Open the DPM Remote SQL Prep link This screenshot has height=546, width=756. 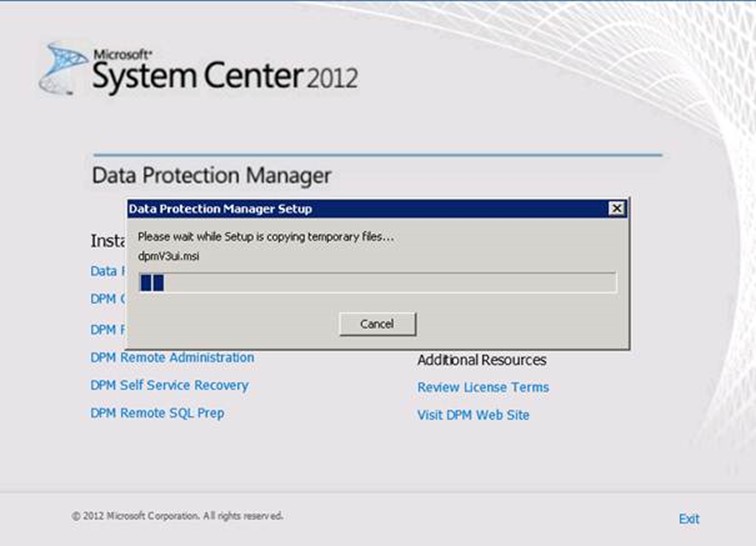[157, 413]
